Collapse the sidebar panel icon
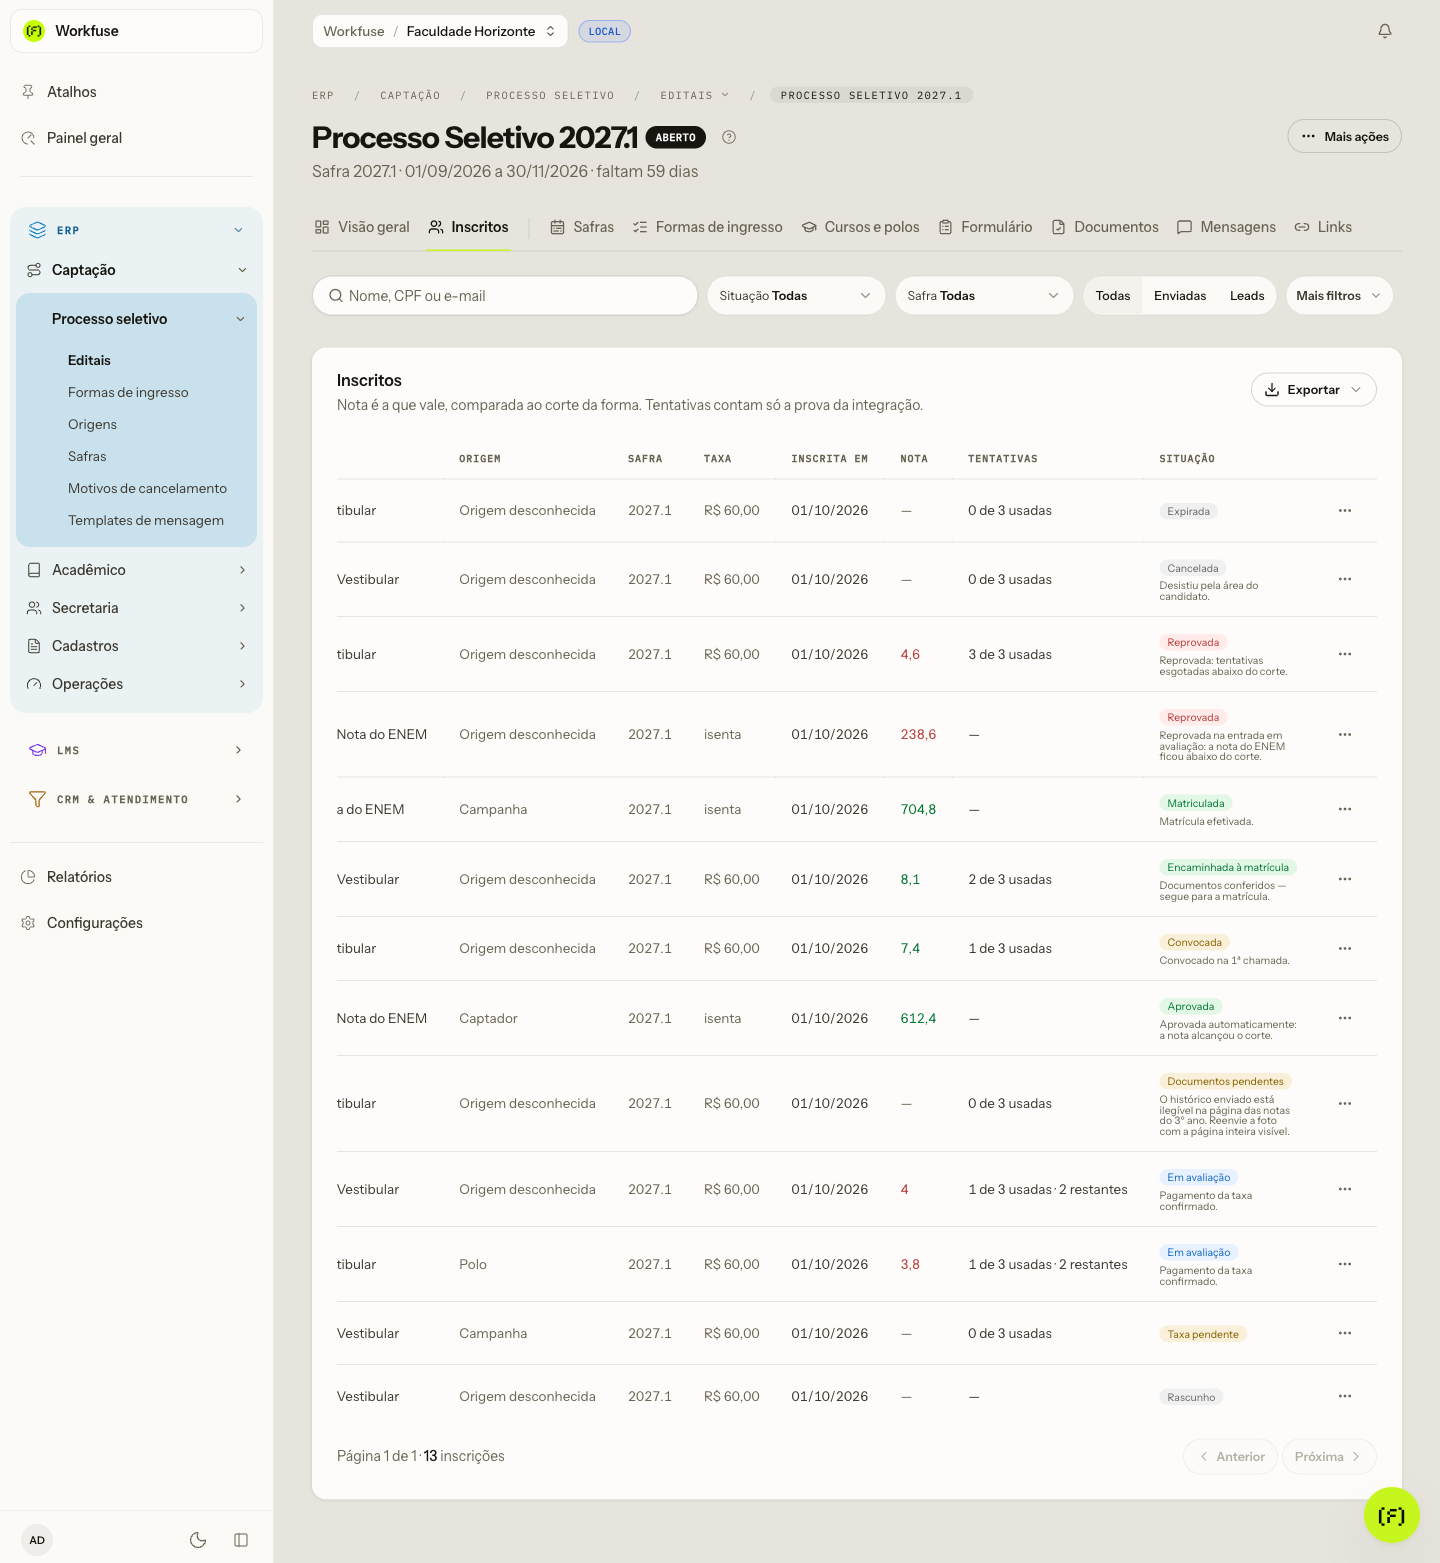The image size is (1440, 1563). [241, 1540]
